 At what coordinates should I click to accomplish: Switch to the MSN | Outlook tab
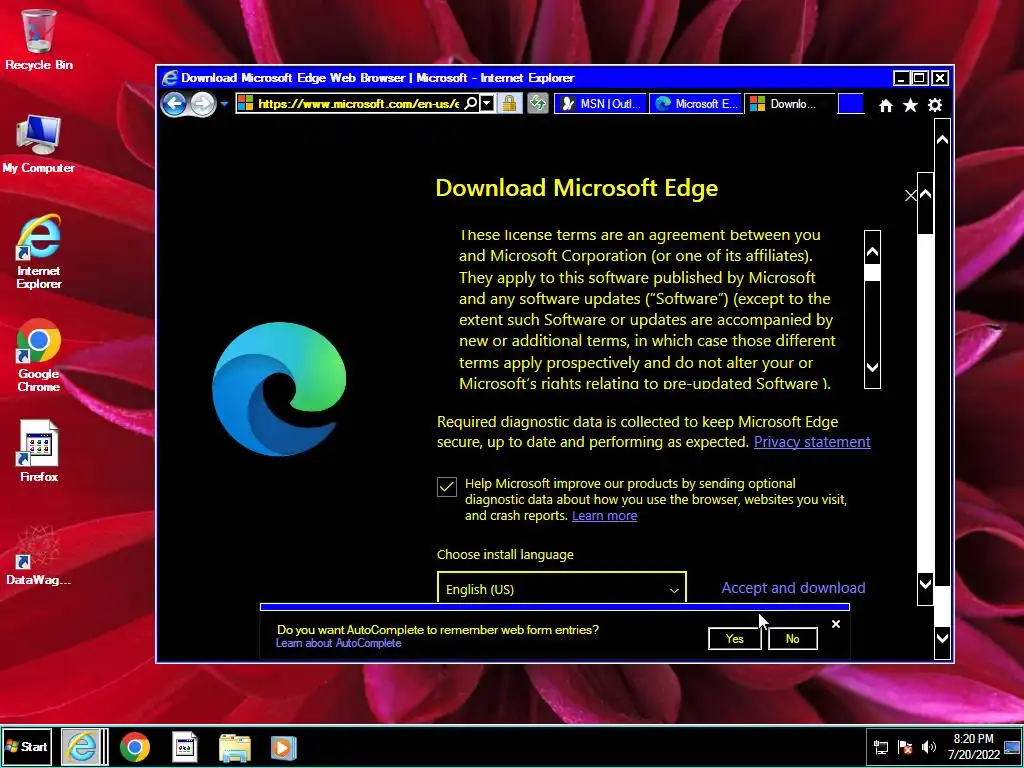pyautogui.click(x=601, y=103)
